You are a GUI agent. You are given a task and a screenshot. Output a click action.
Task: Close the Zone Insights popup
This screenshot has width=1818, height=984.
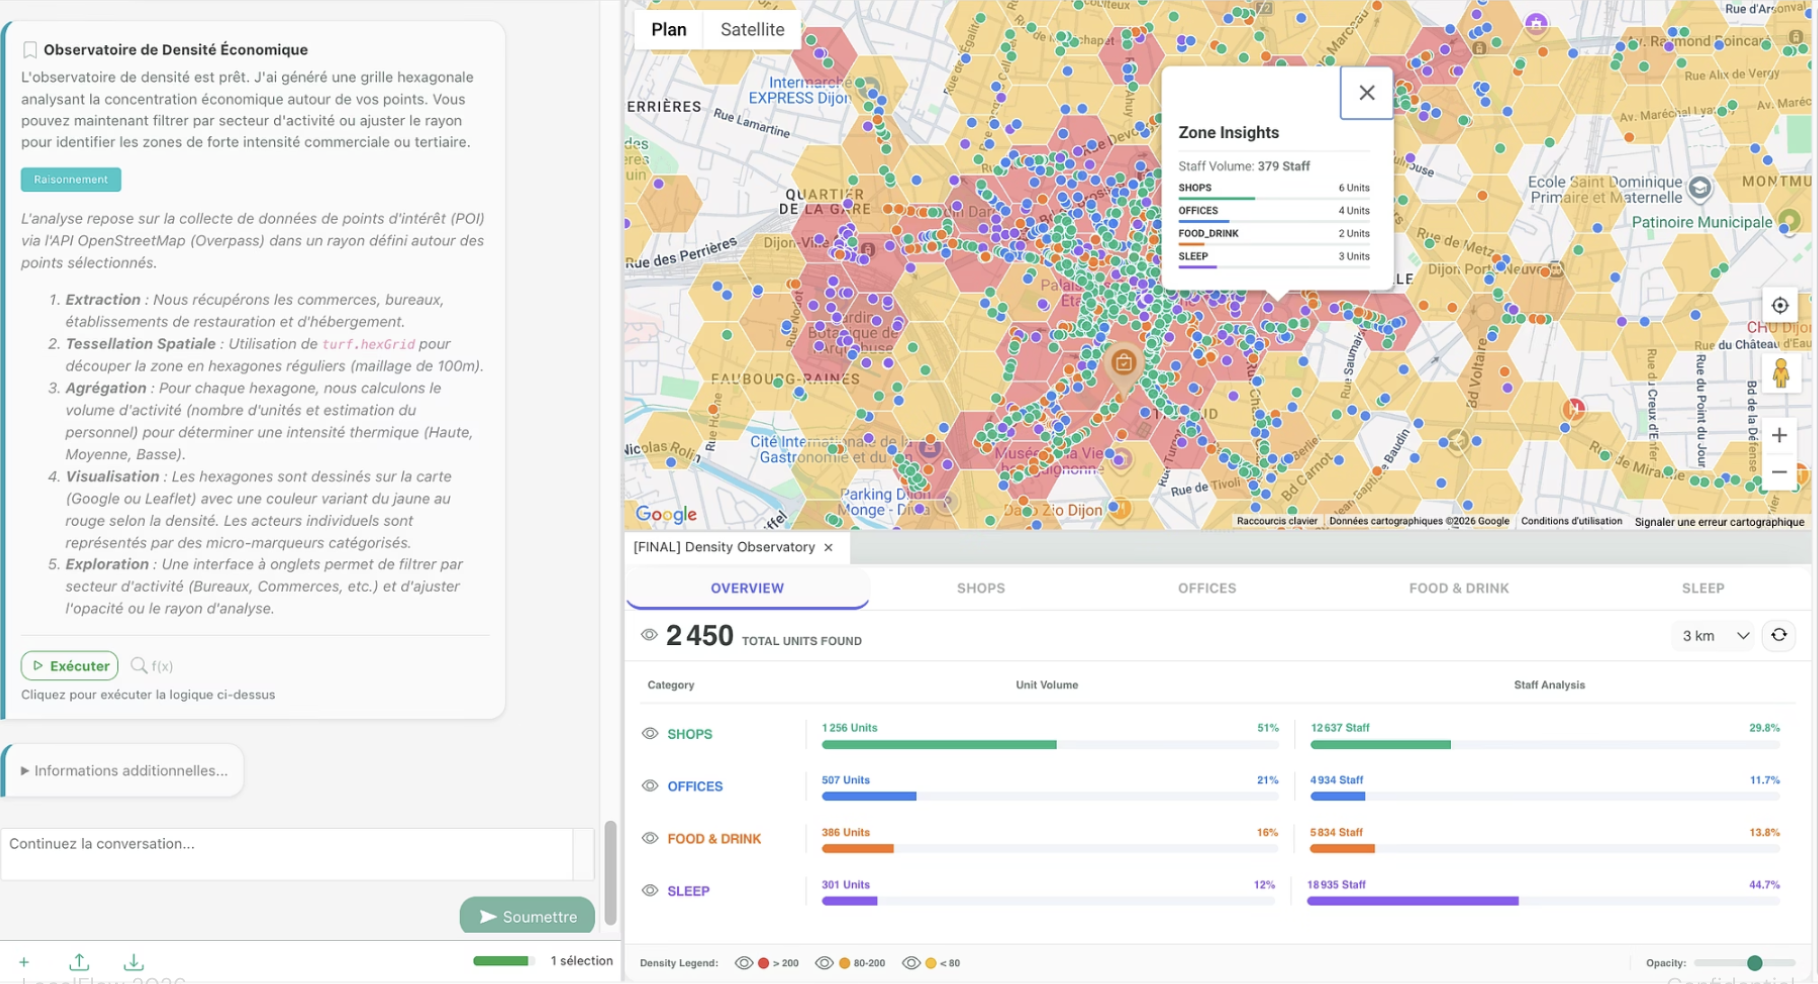point(1366,93)
